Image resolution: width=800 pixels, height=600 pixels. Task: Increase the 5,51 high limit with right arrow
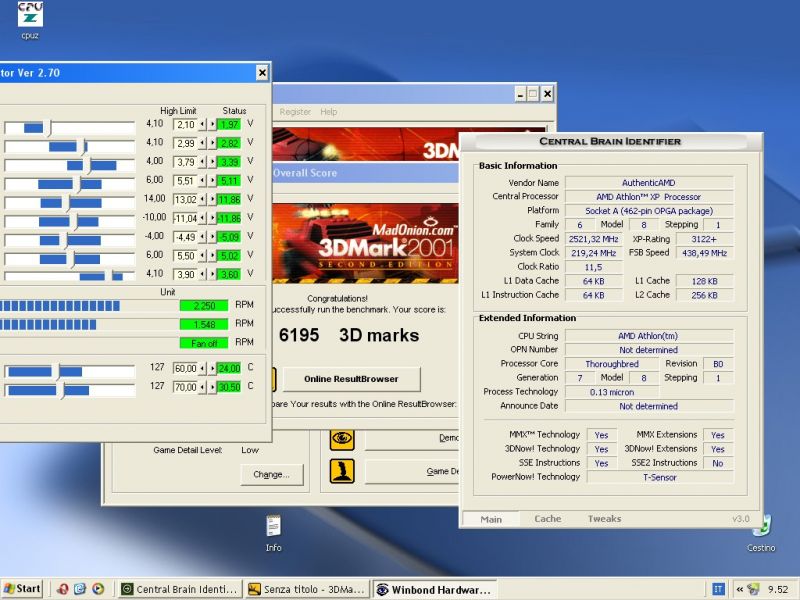tap(212, 181)
